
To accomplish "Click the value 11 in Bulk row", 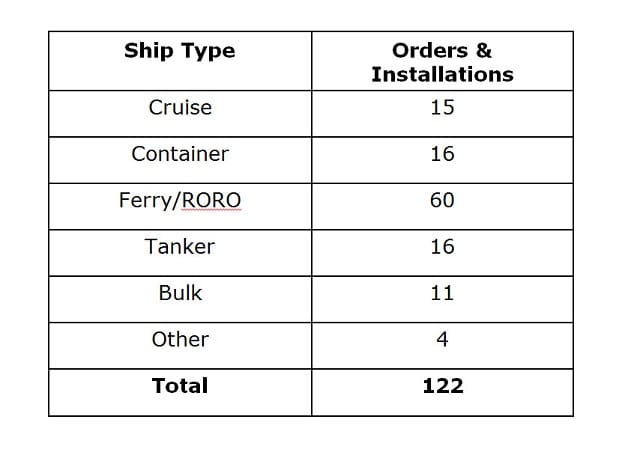I will [x=442, y=293].
